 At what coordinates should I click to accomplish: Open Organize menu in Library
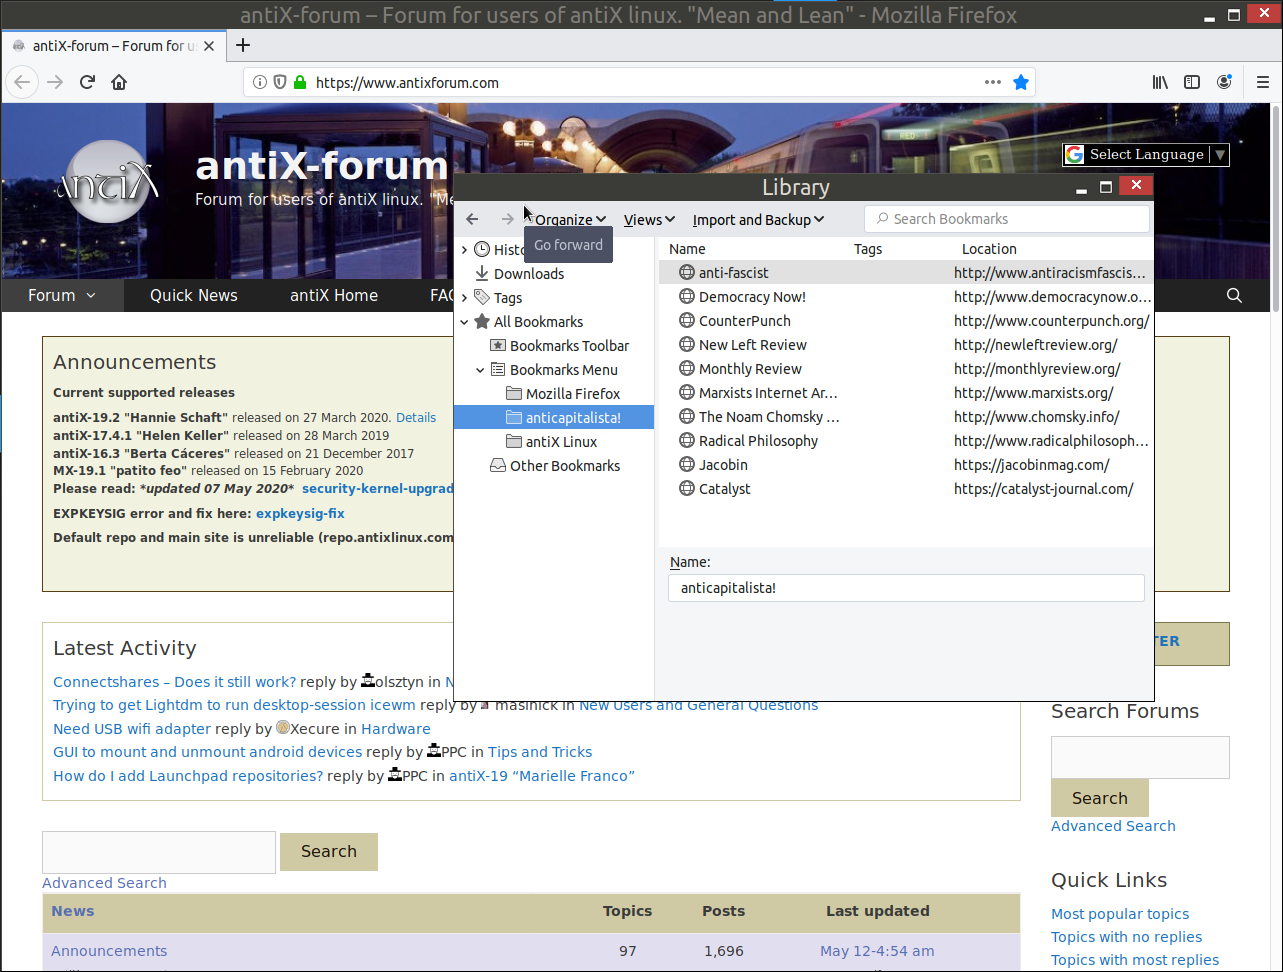570,220
